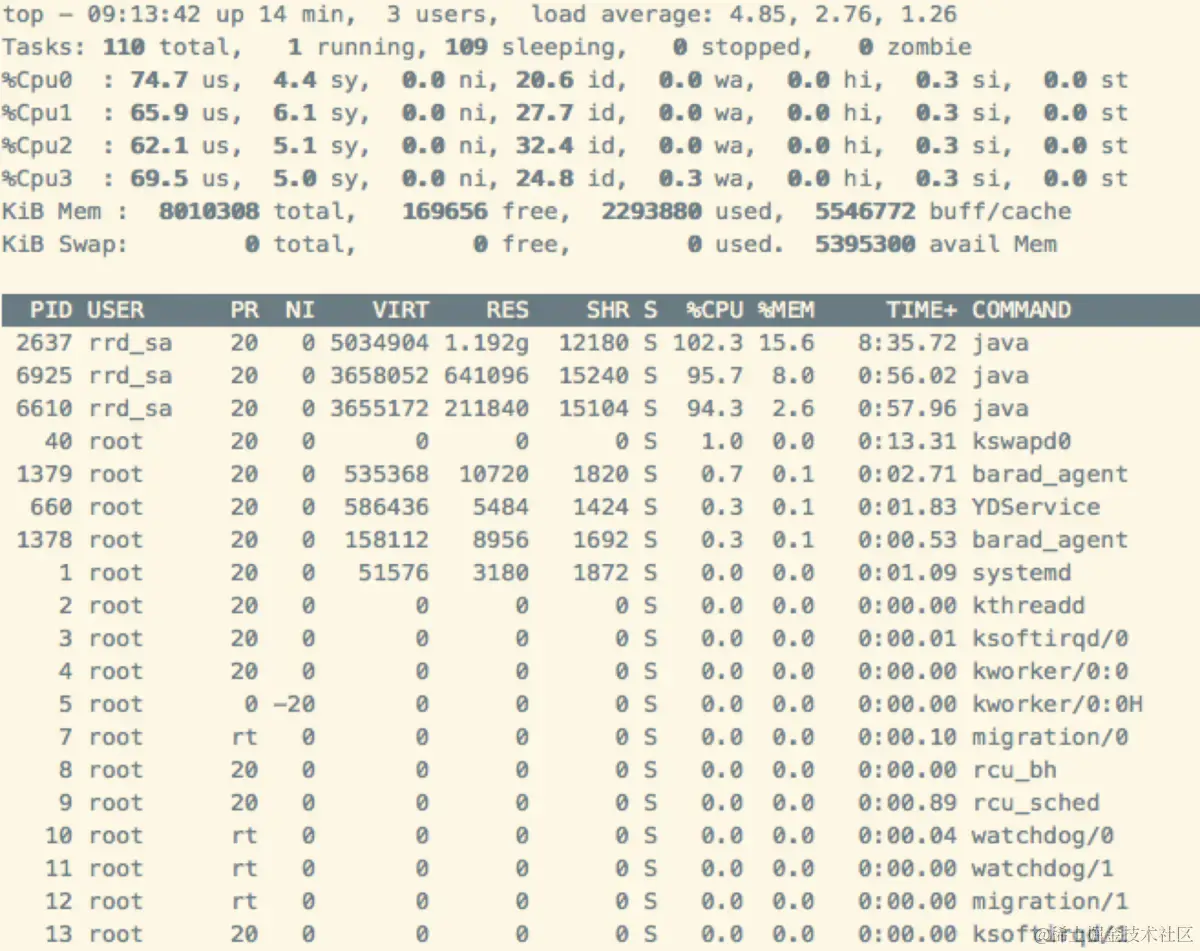Click the %MEM column header

pyautogui.click(x=786, y=310)
